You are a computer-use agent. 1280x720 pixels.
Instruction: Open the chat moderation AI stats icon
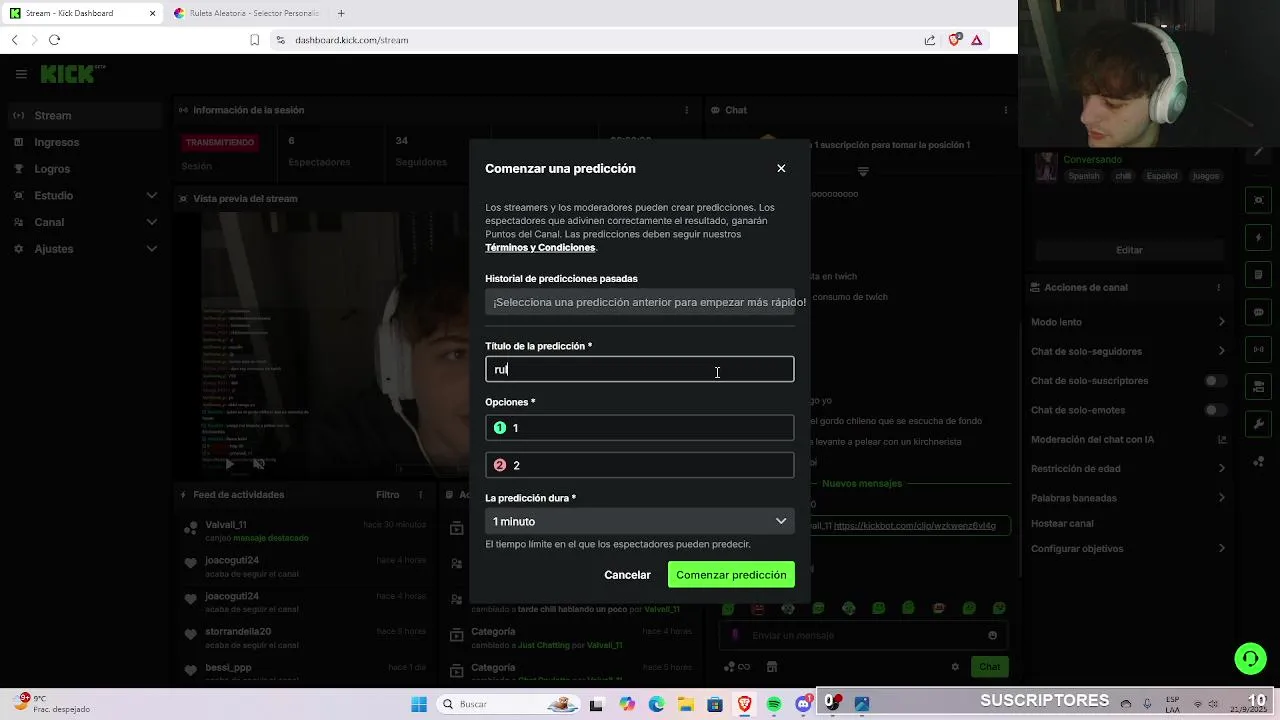click(1222, 439)
